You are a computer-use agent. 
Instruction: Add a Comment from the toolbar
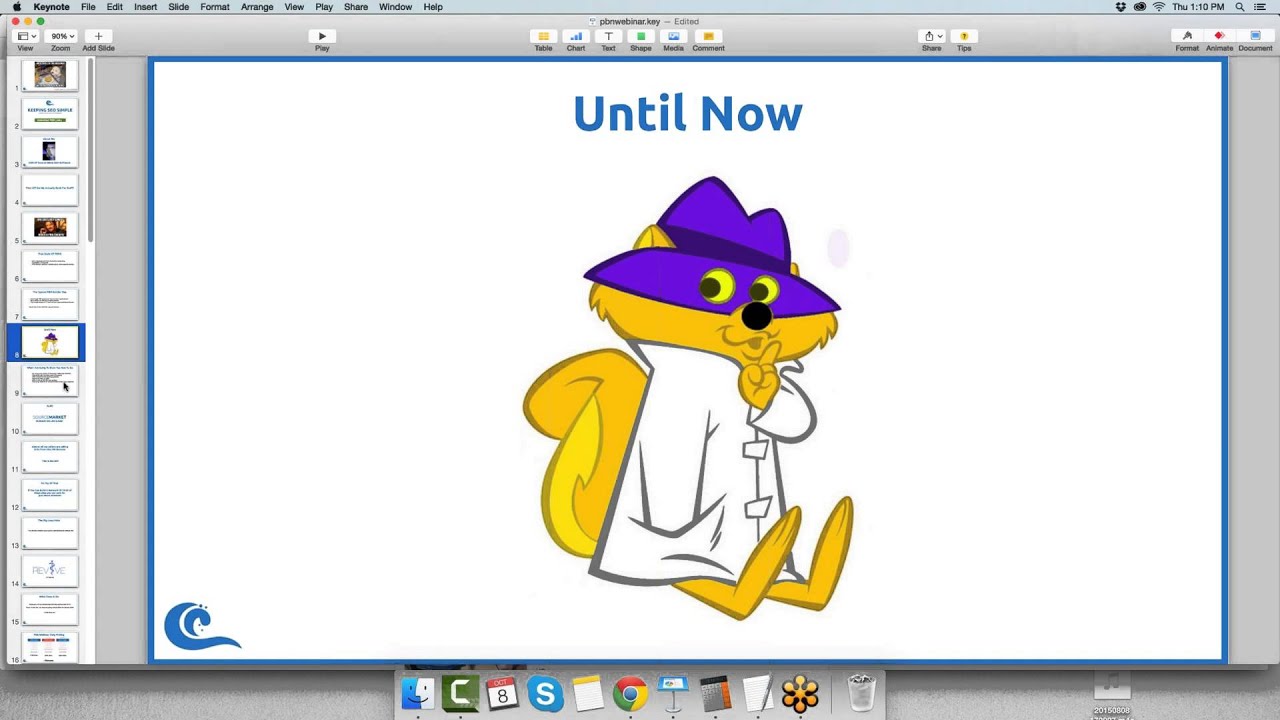708,36
